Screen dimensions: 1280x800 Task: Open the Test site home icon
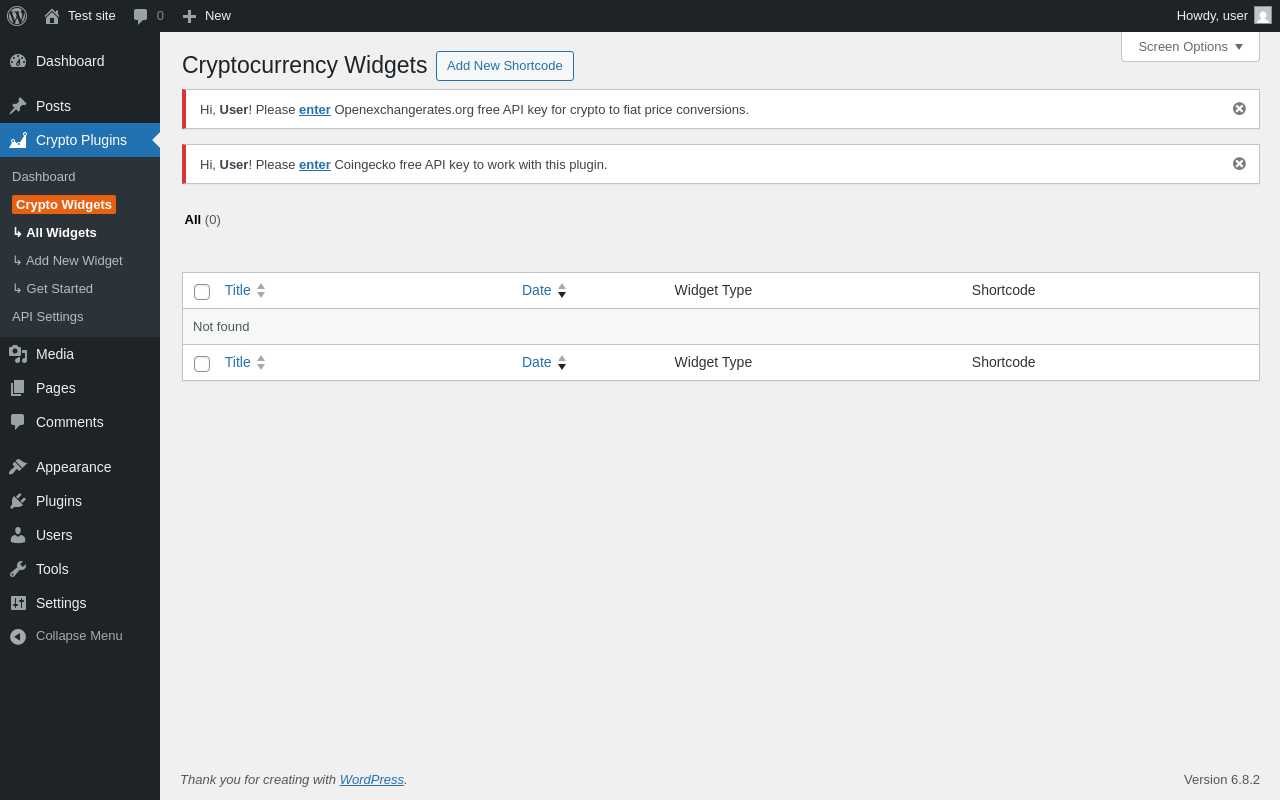point(52,16)
